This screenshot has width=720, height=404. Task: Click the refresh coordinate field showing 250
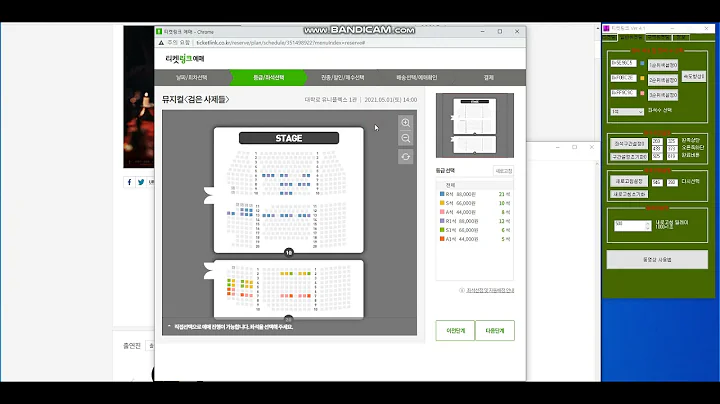point(672,182)
